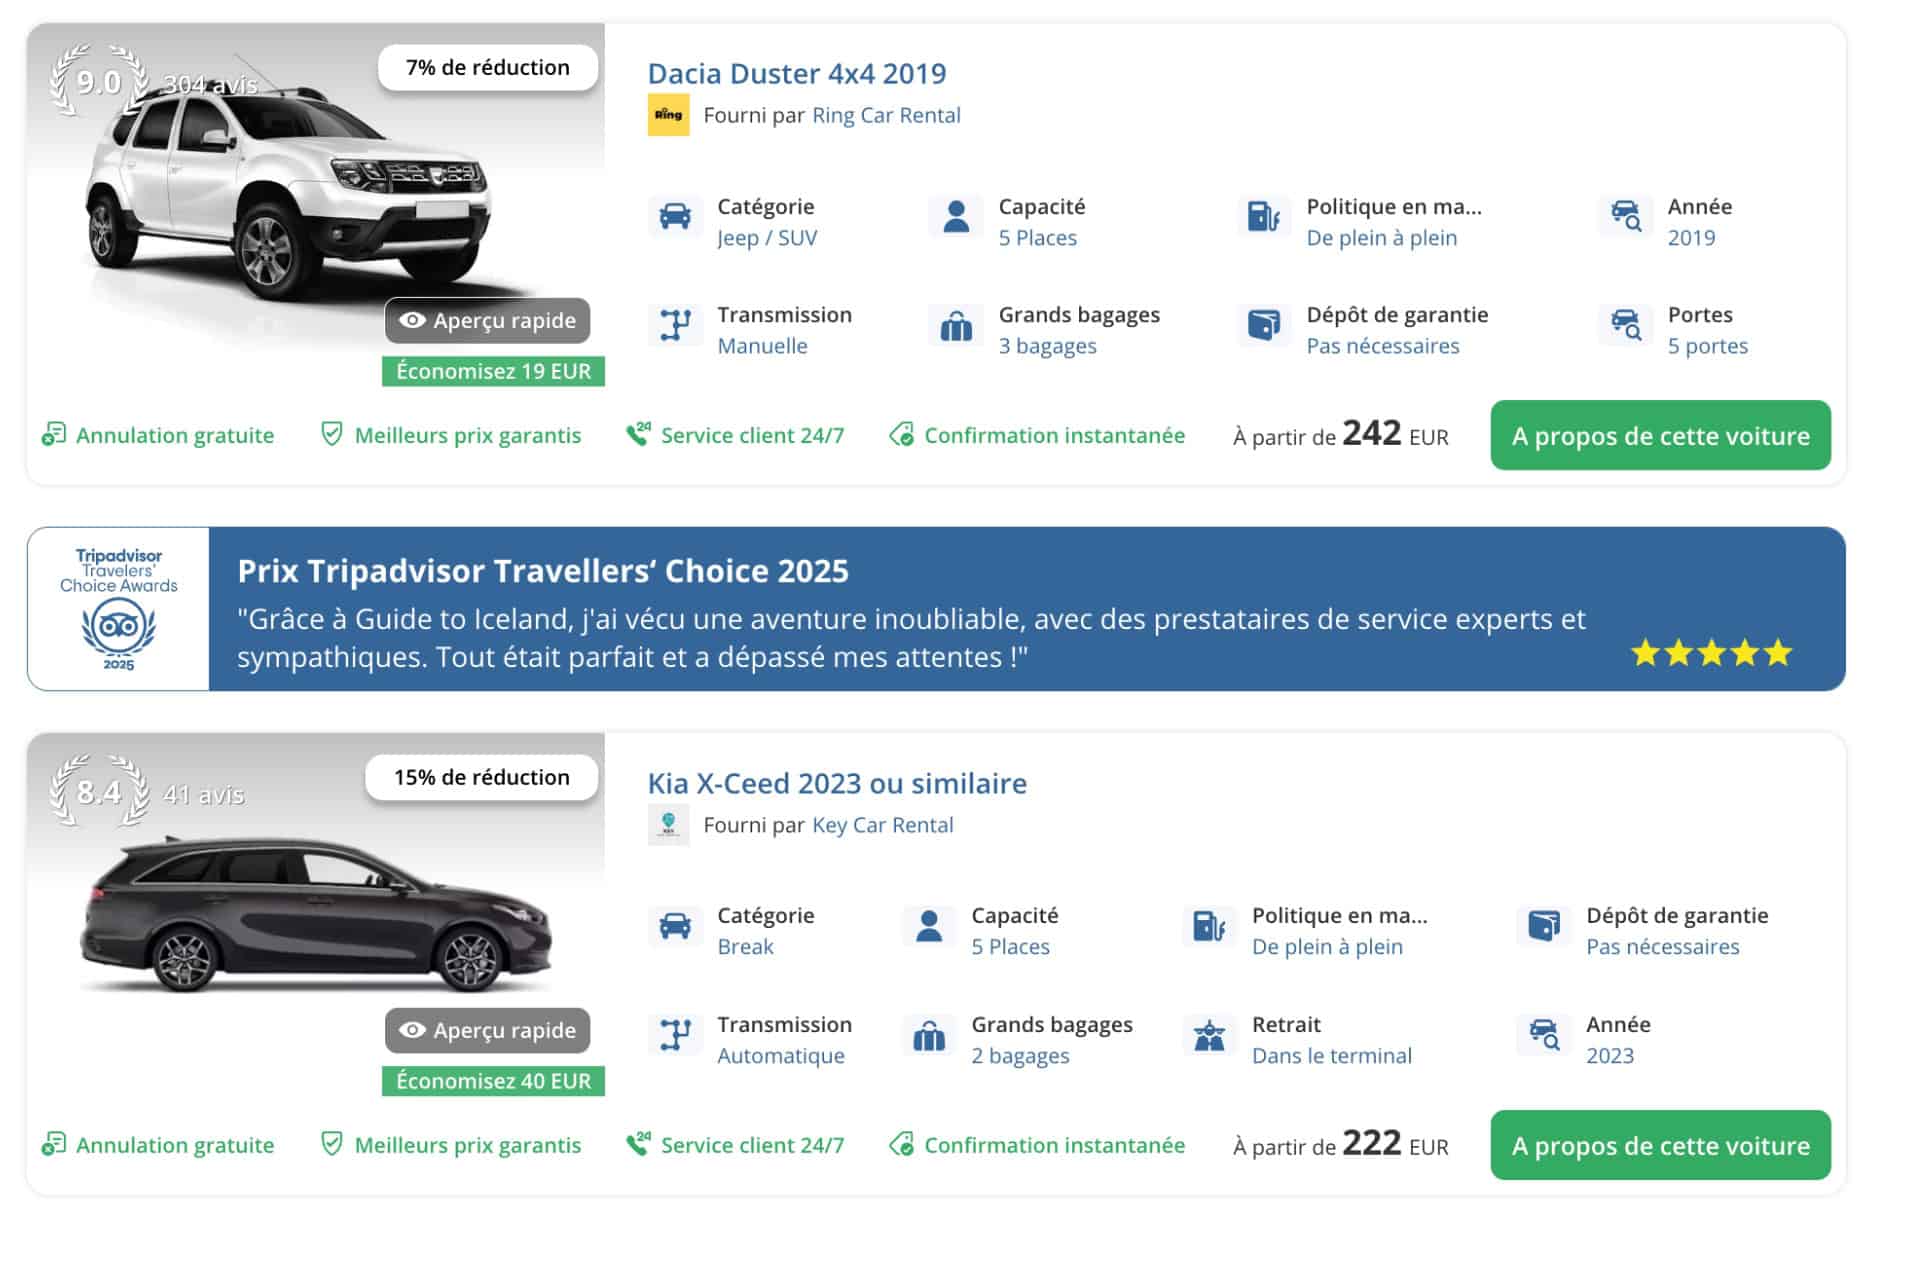Click the Tripadvisor Travelers' Choice 2025 badge
The width and height of the screenshot is (1920, 1285).
click(118, 609)
